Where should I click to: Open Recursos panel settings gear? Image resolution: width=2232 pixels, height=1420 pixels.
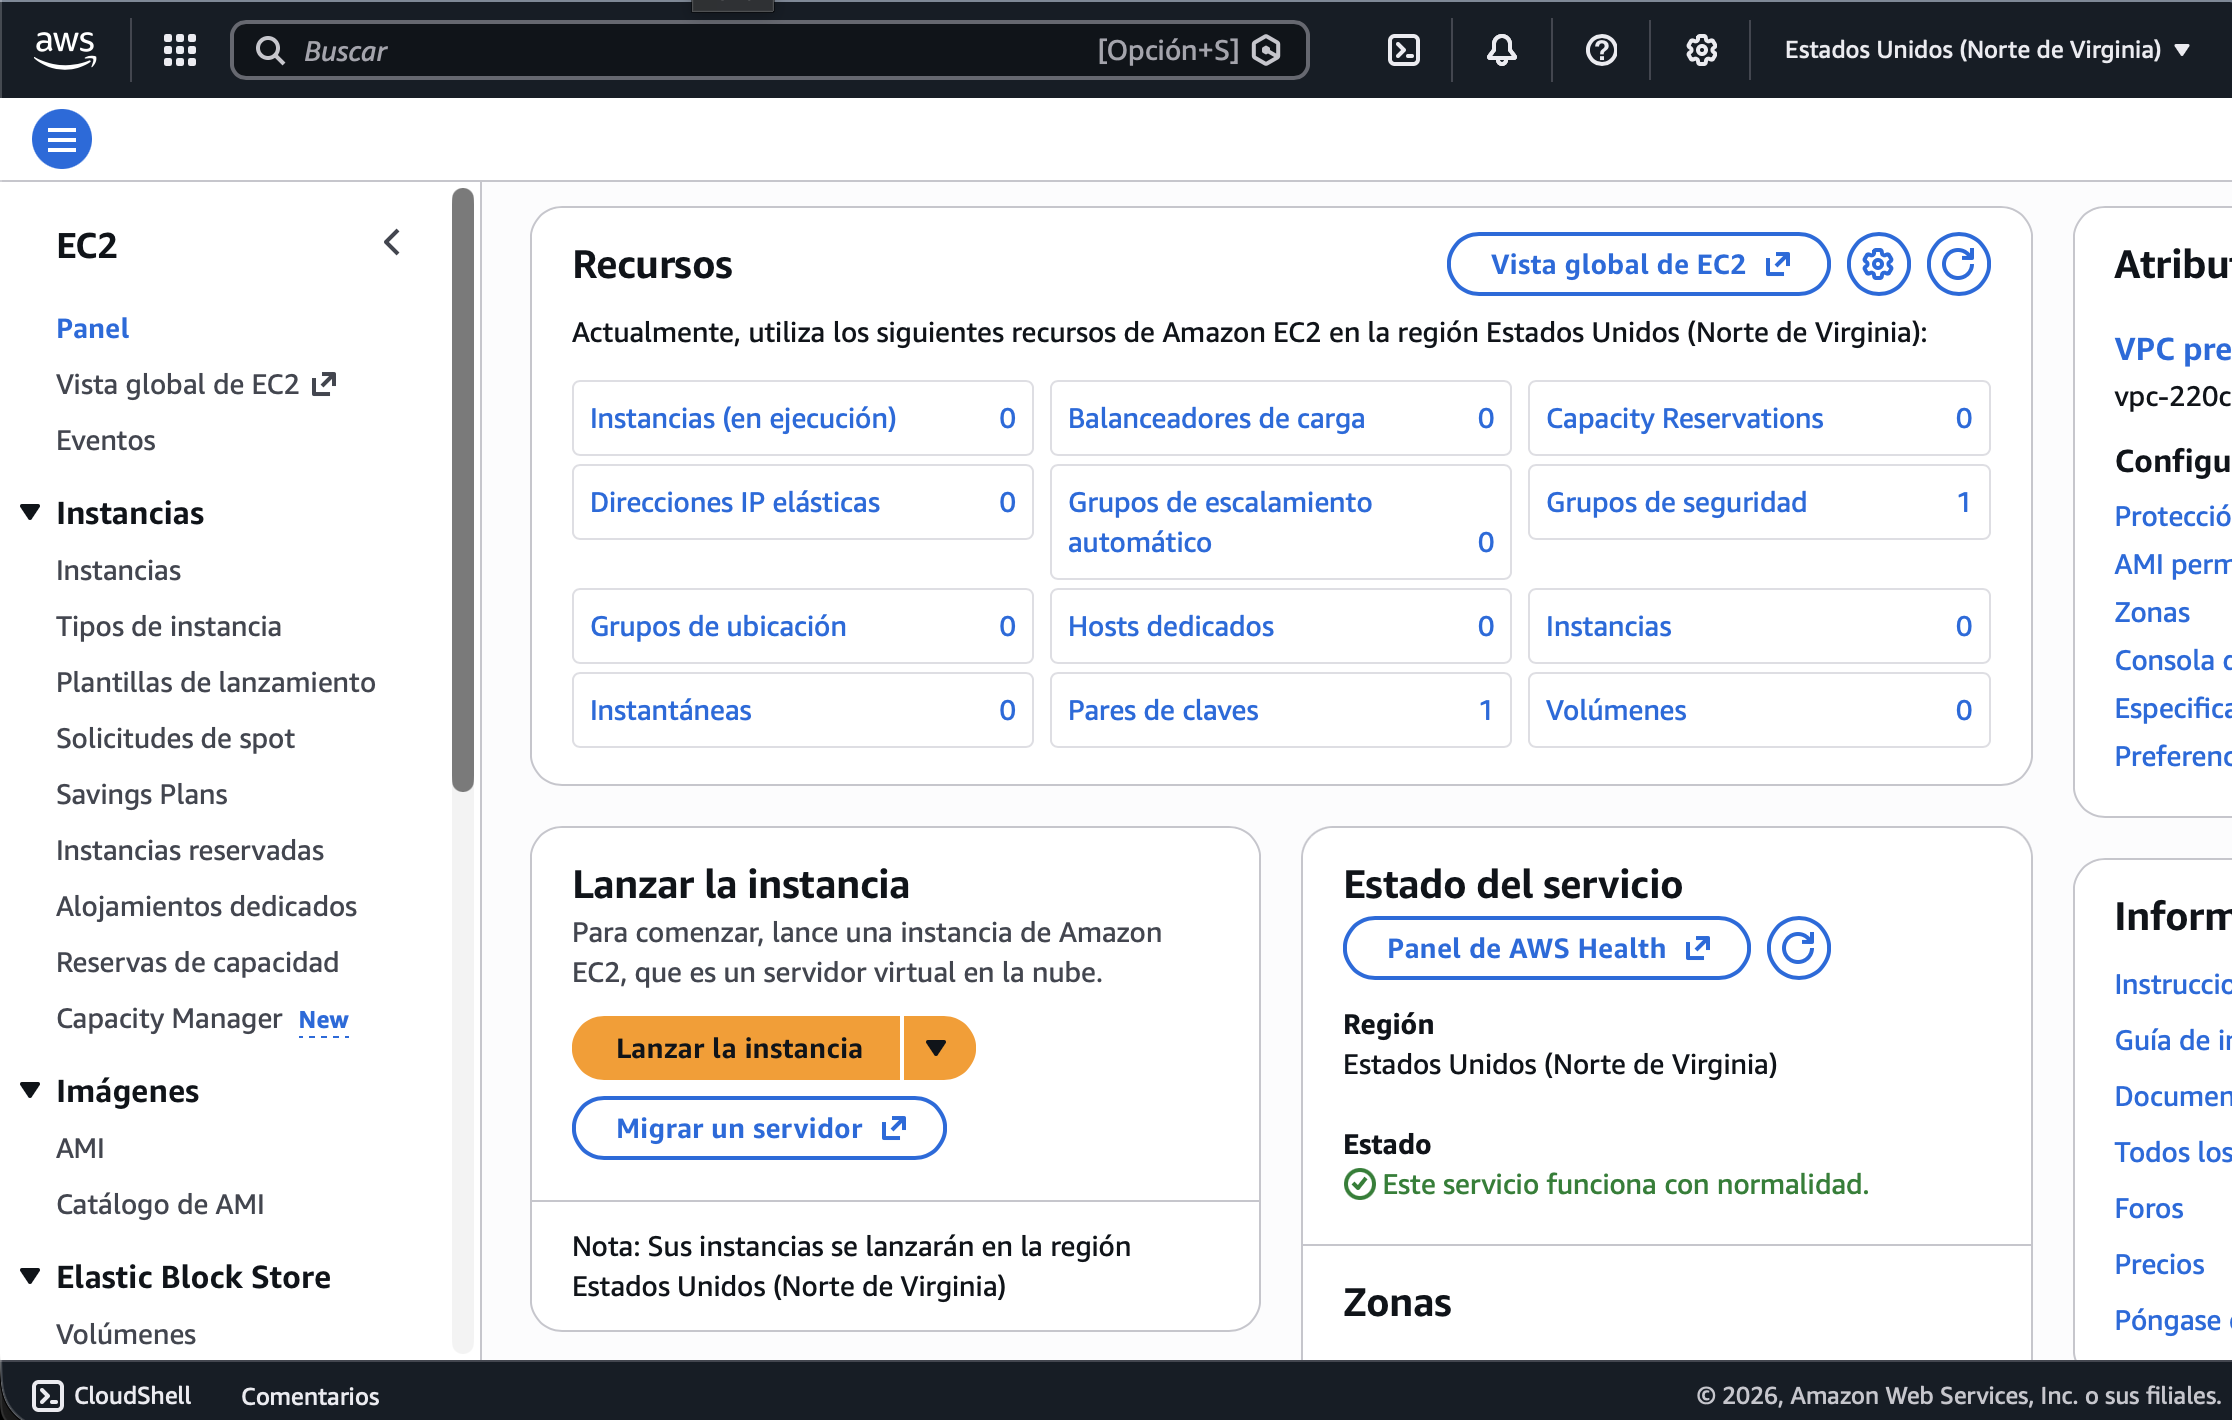(1878, 264)
